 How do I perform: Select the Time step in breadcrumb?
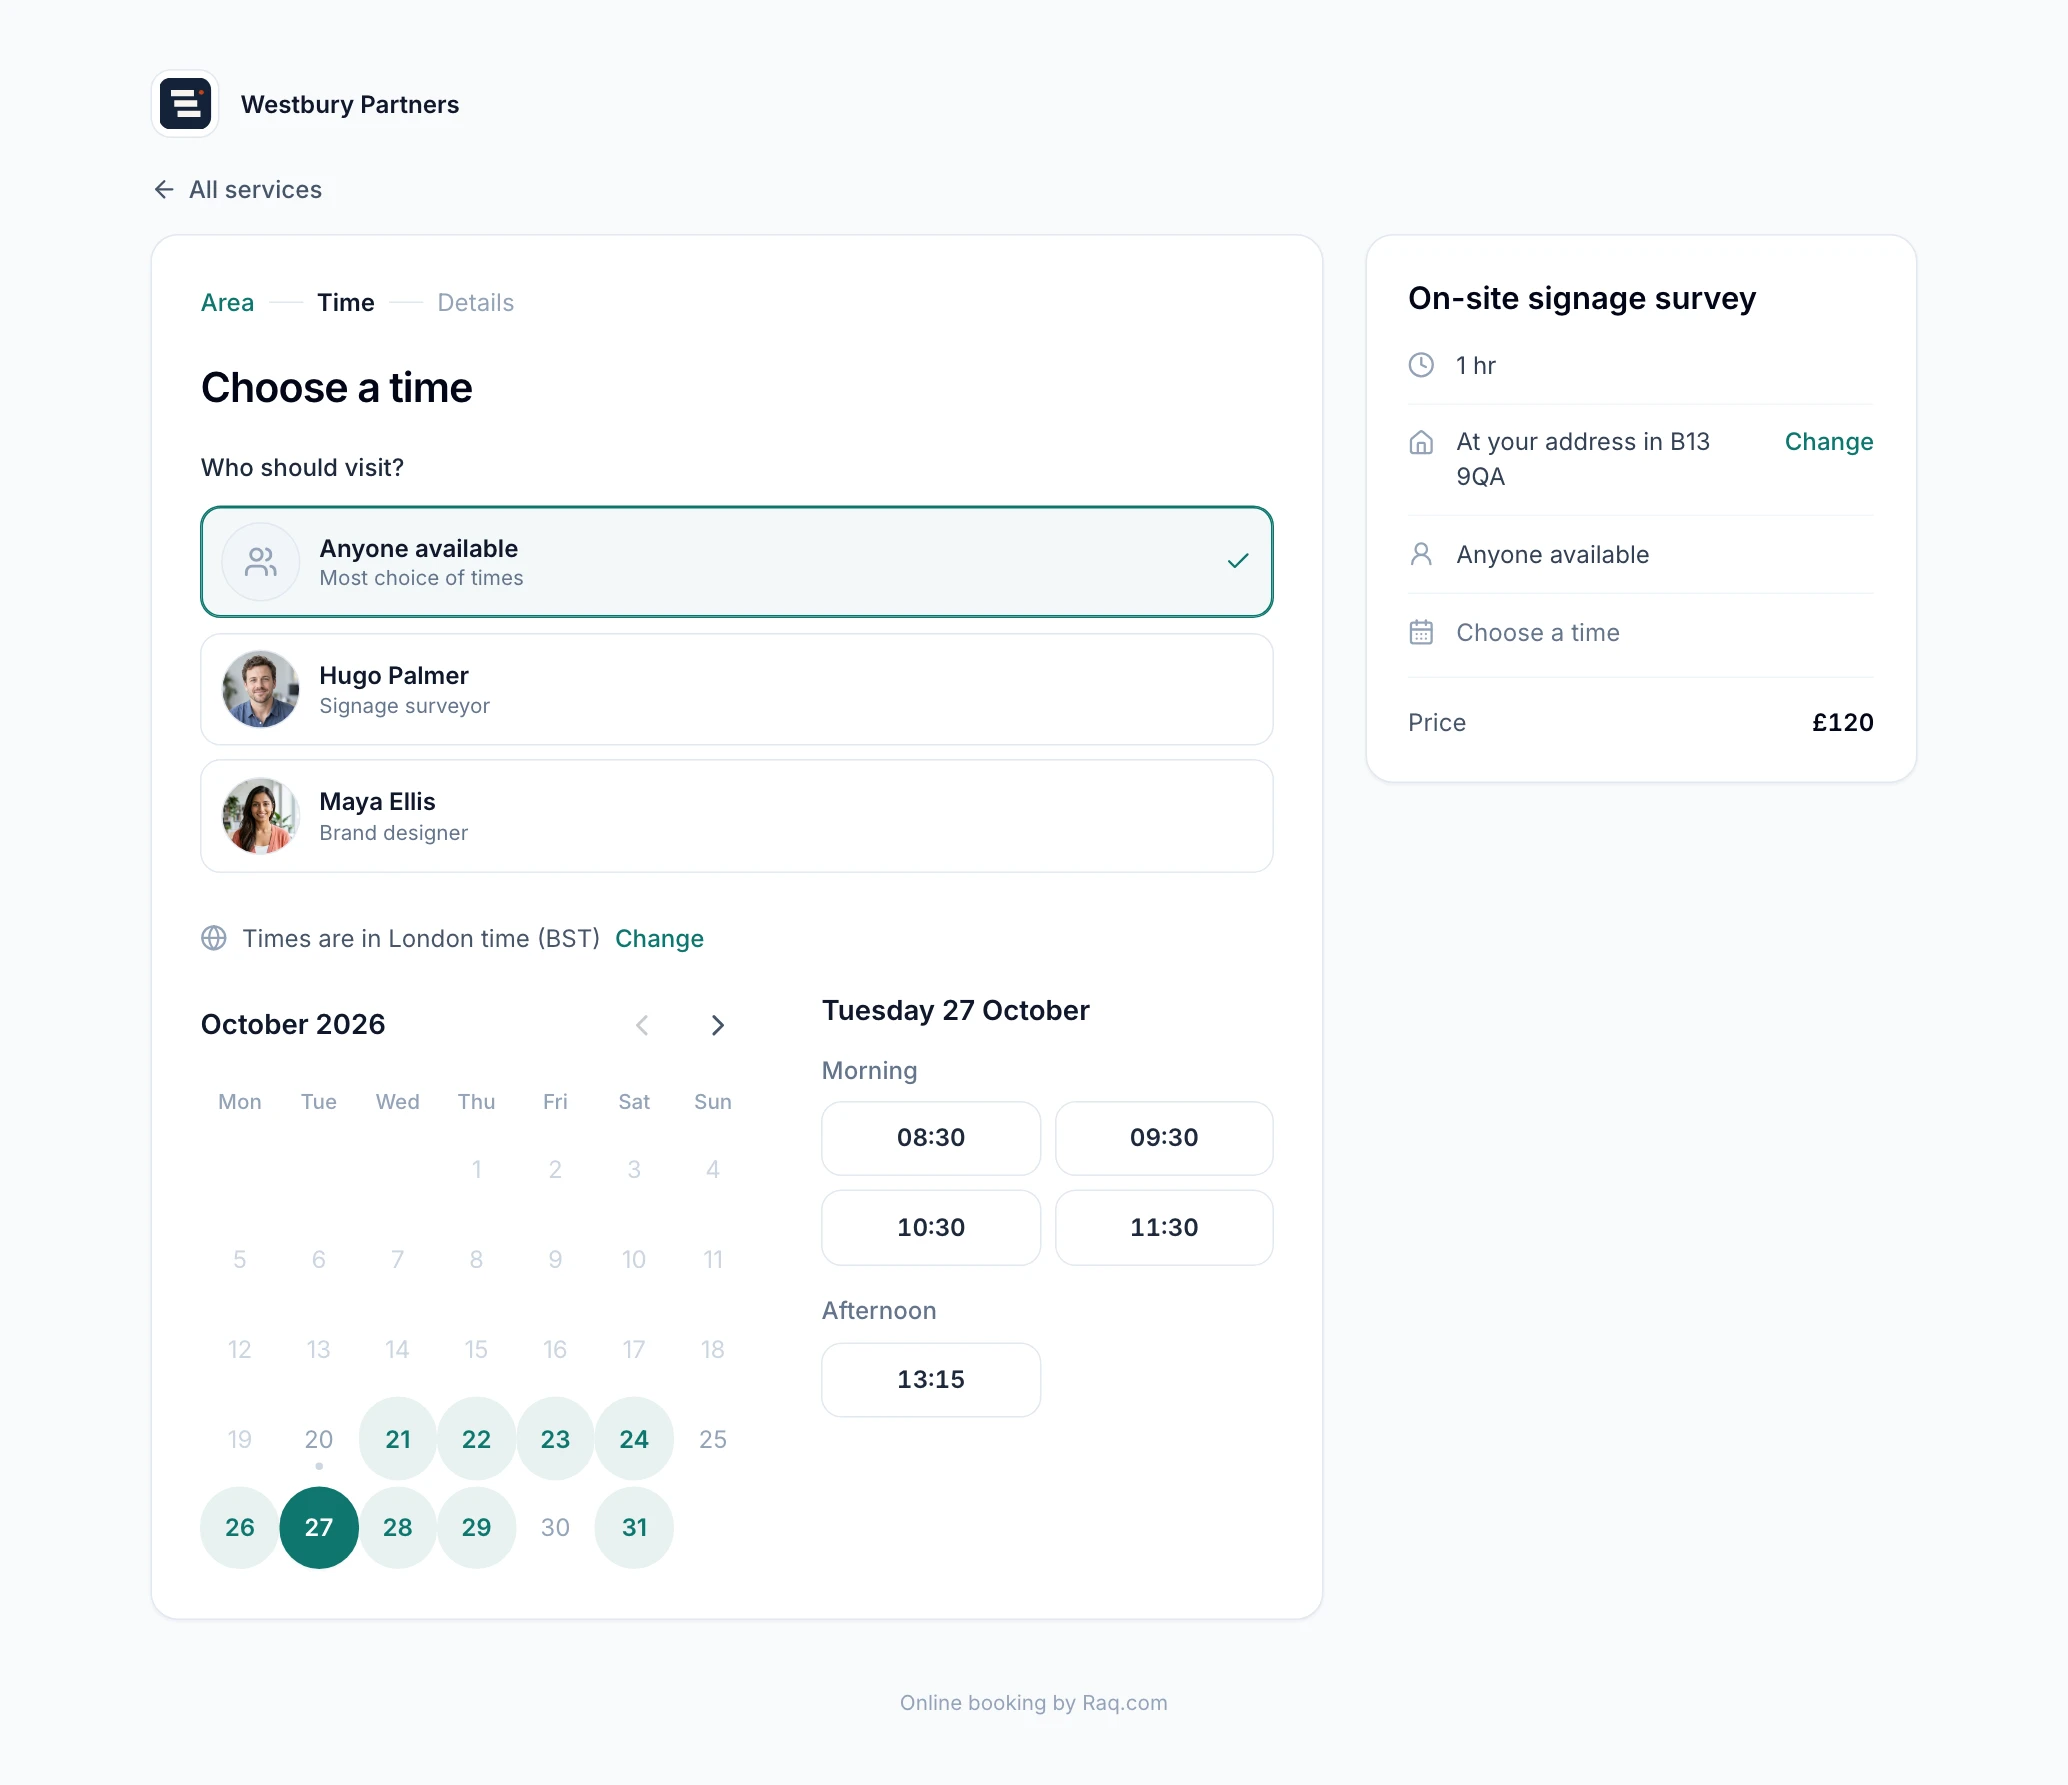346,303
